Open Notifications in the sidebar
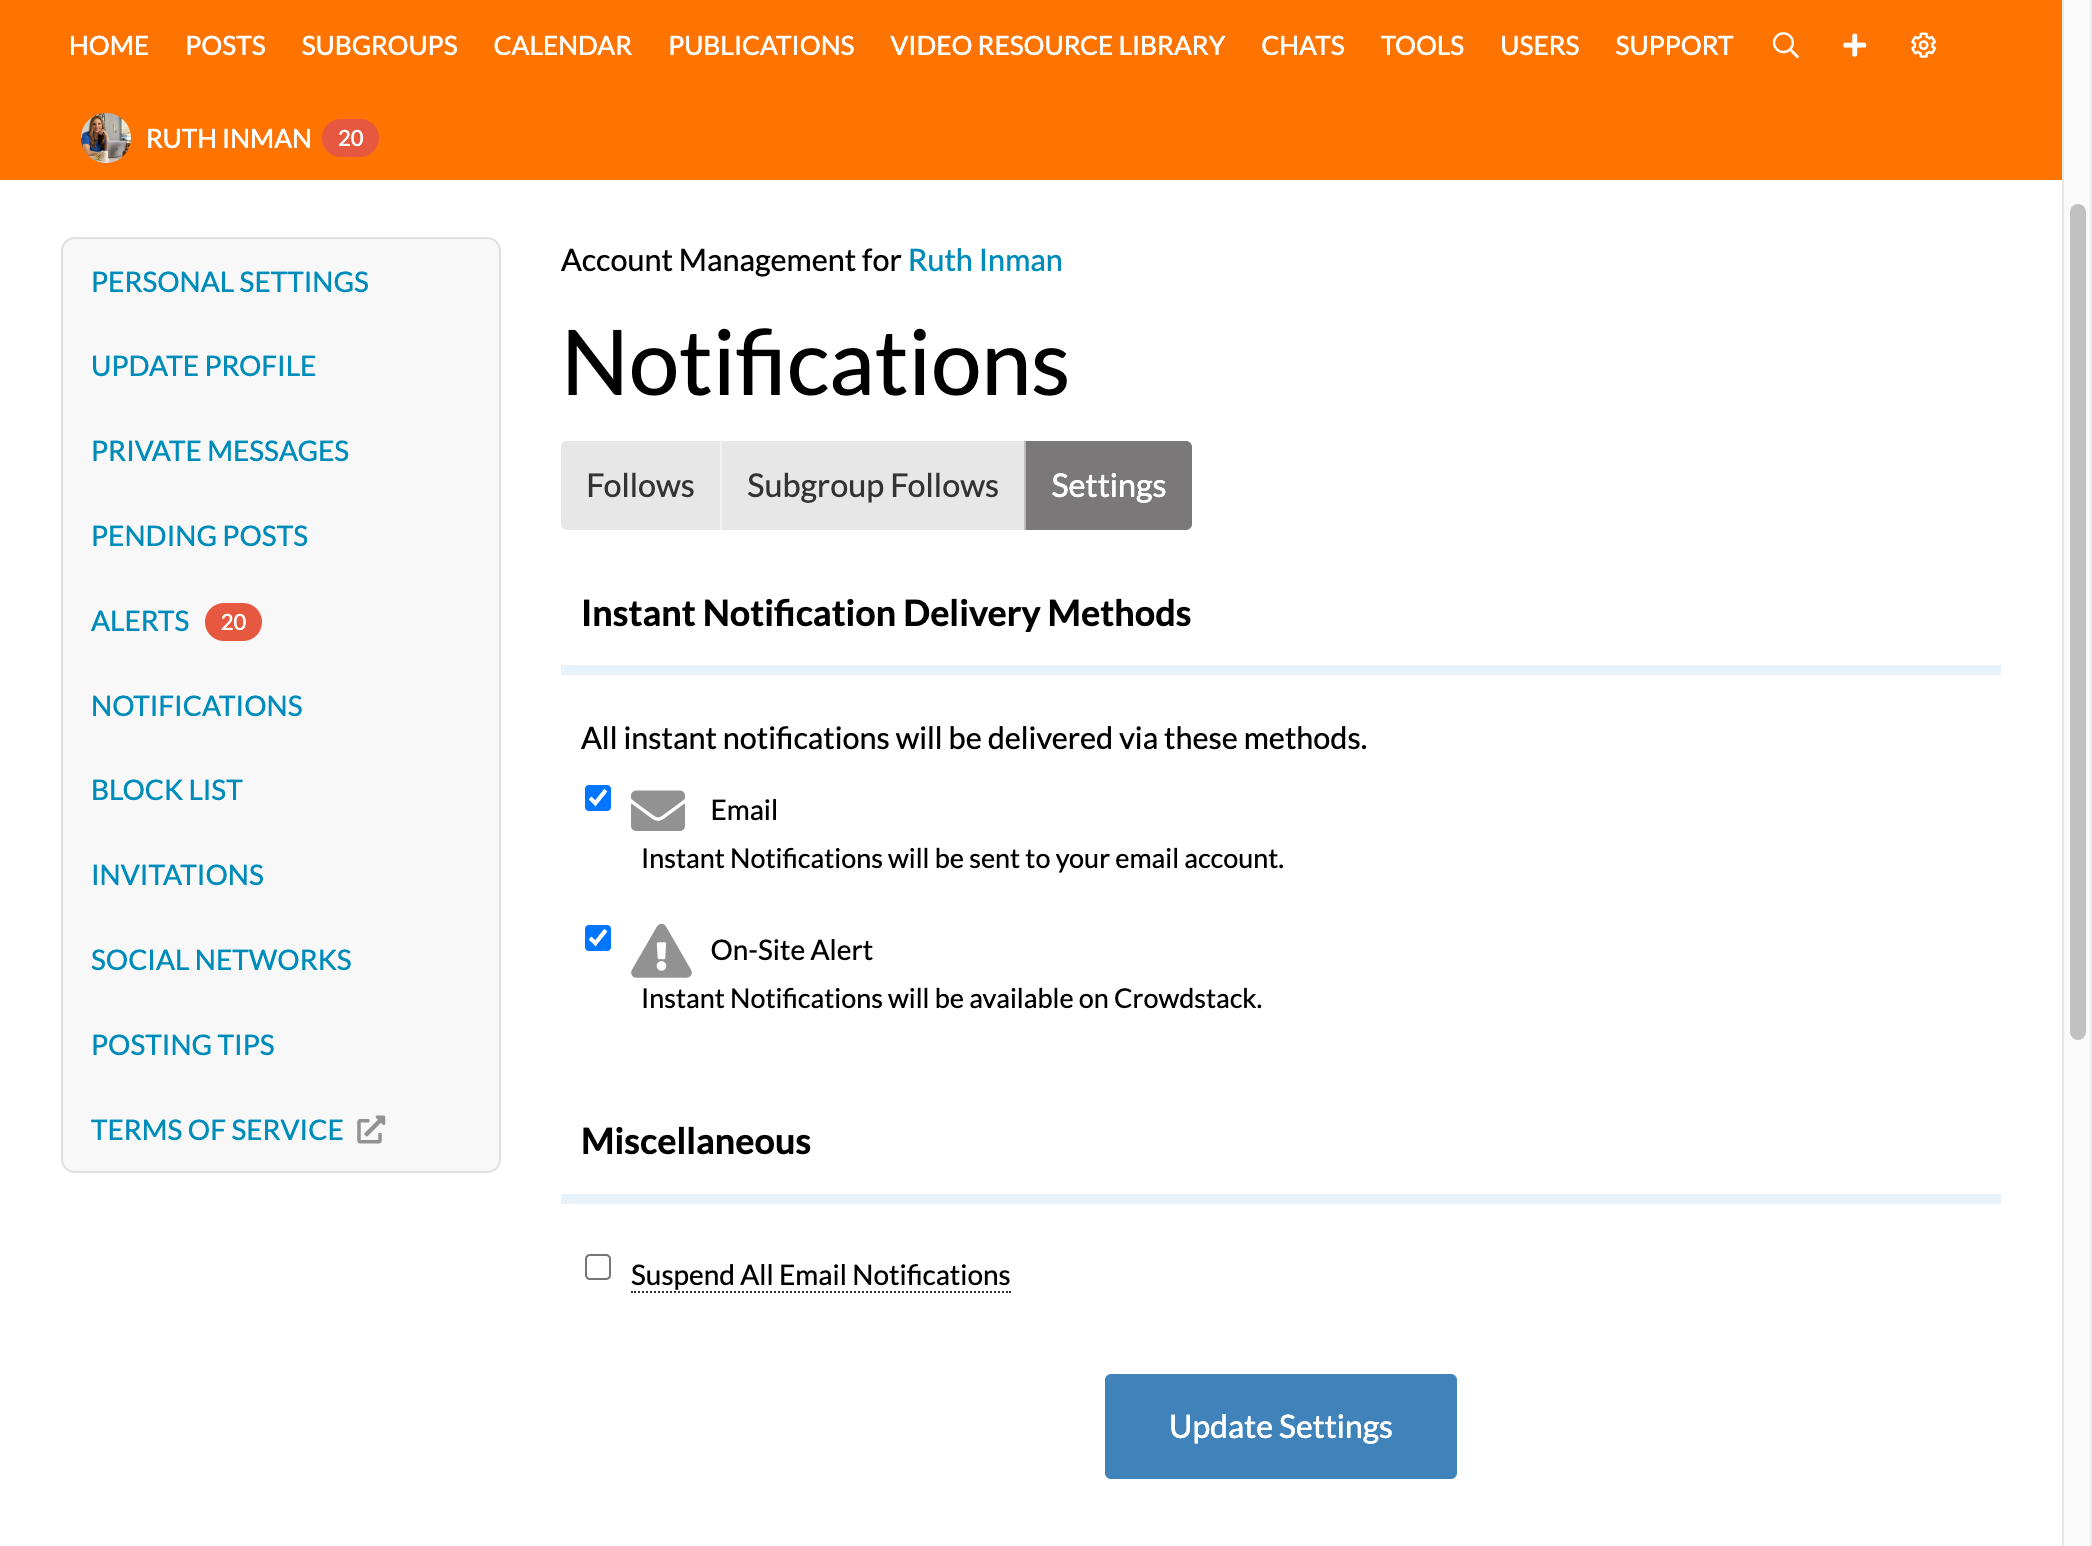 click(197, 706)
